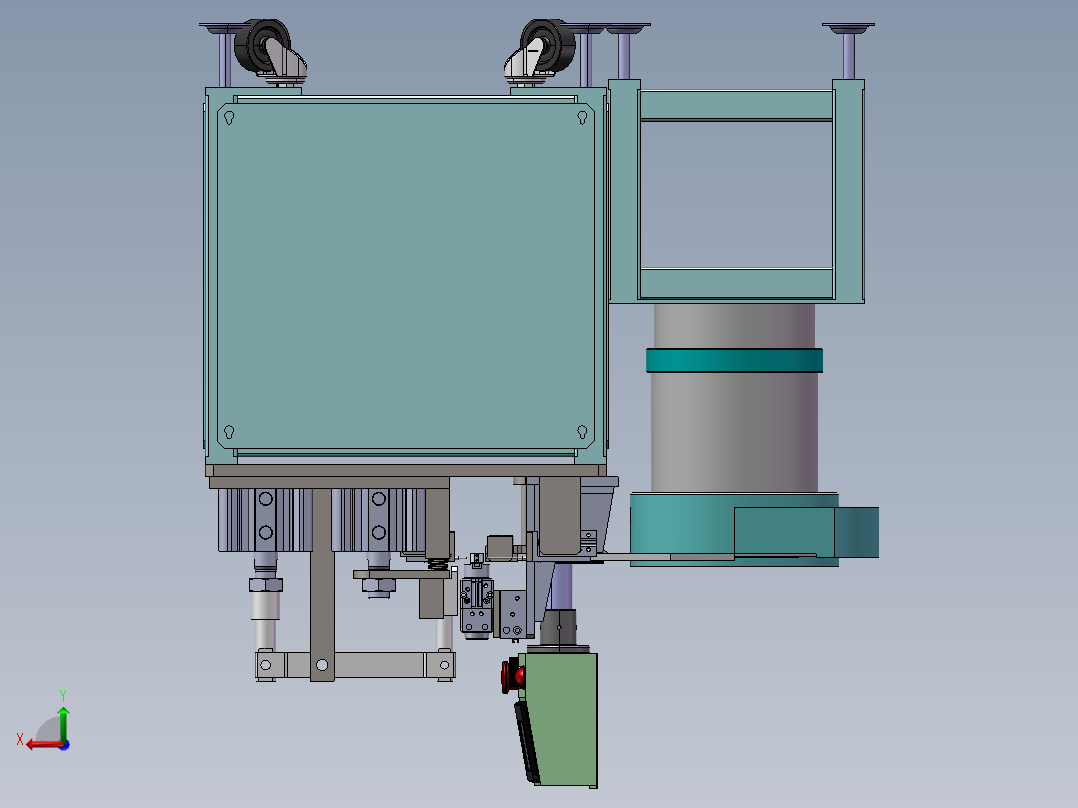Select the top-left keyhole slot of the cabinet panel
Screen dimensions: 1078x808
click(x=230, y=118)
